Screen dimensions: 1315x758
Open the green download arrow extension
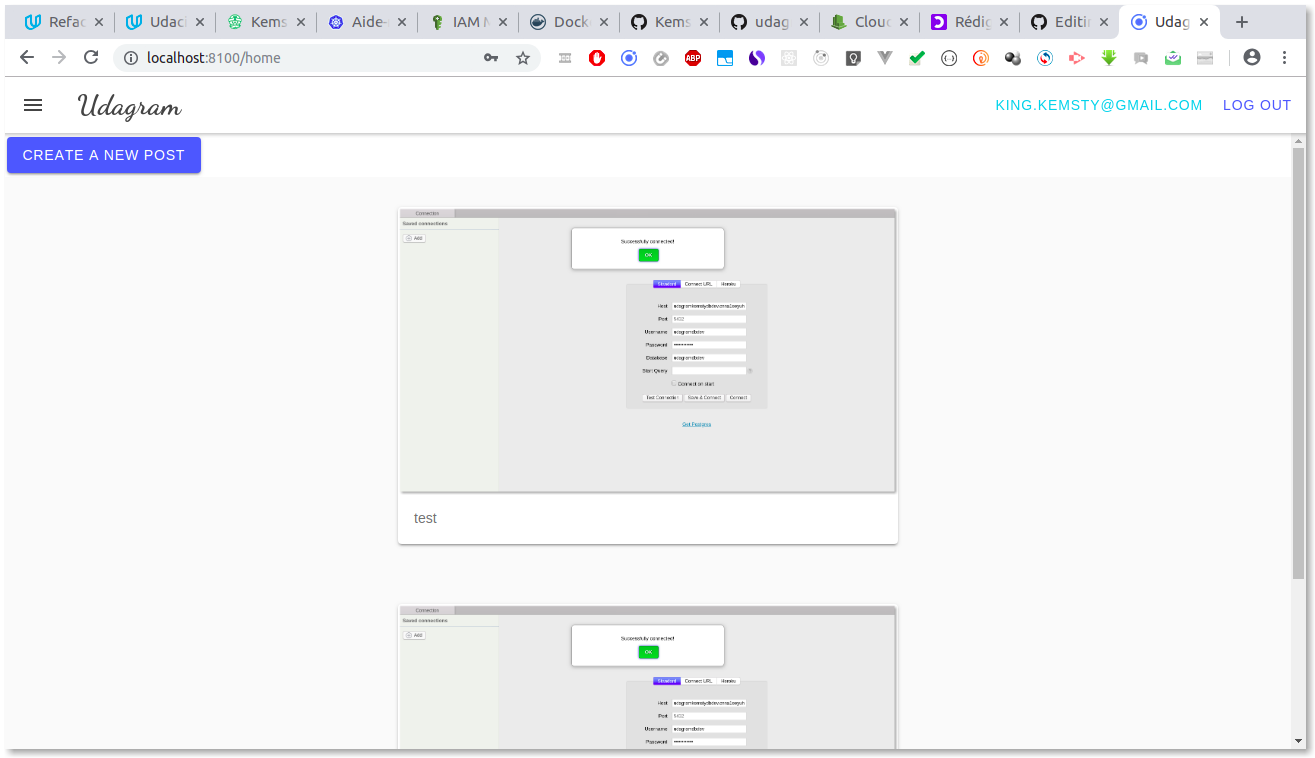pos(1109,58)
